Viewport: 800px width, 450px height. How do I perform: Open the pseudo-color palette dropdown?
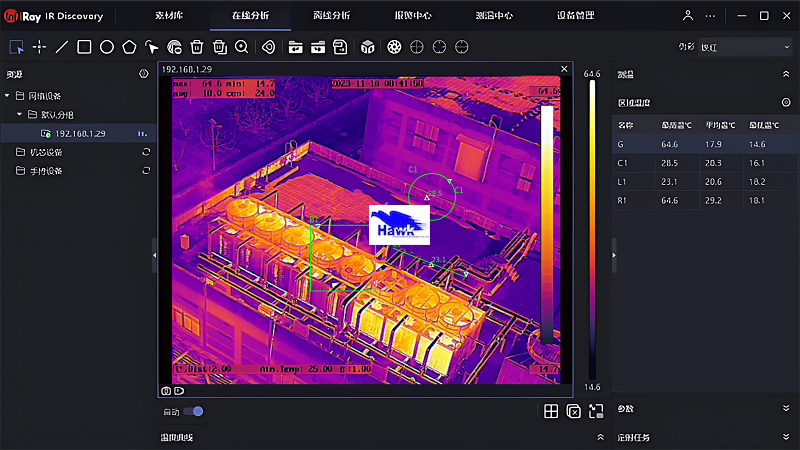coord(746,47)
